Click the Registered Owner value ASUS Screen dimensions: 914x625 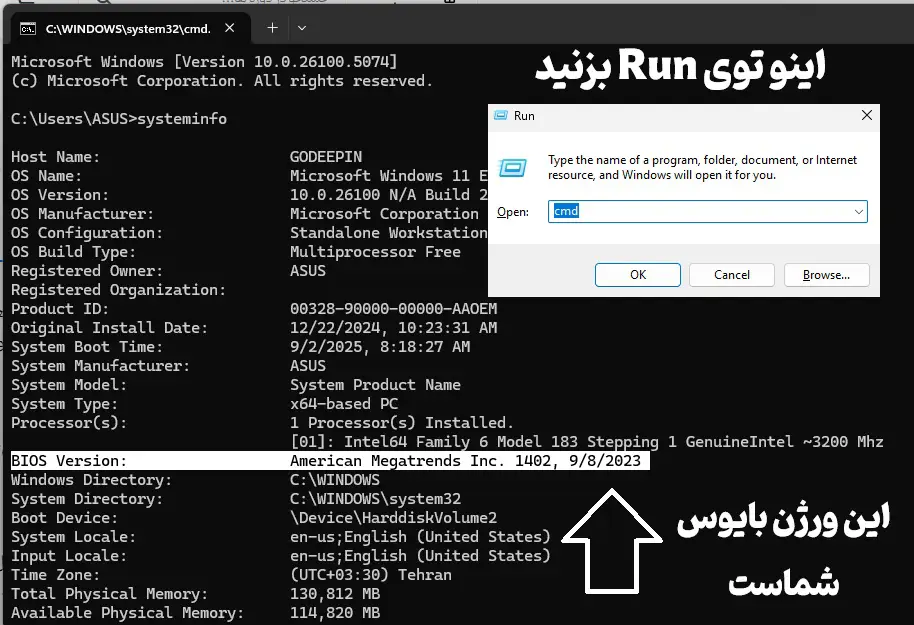(308, 271)
